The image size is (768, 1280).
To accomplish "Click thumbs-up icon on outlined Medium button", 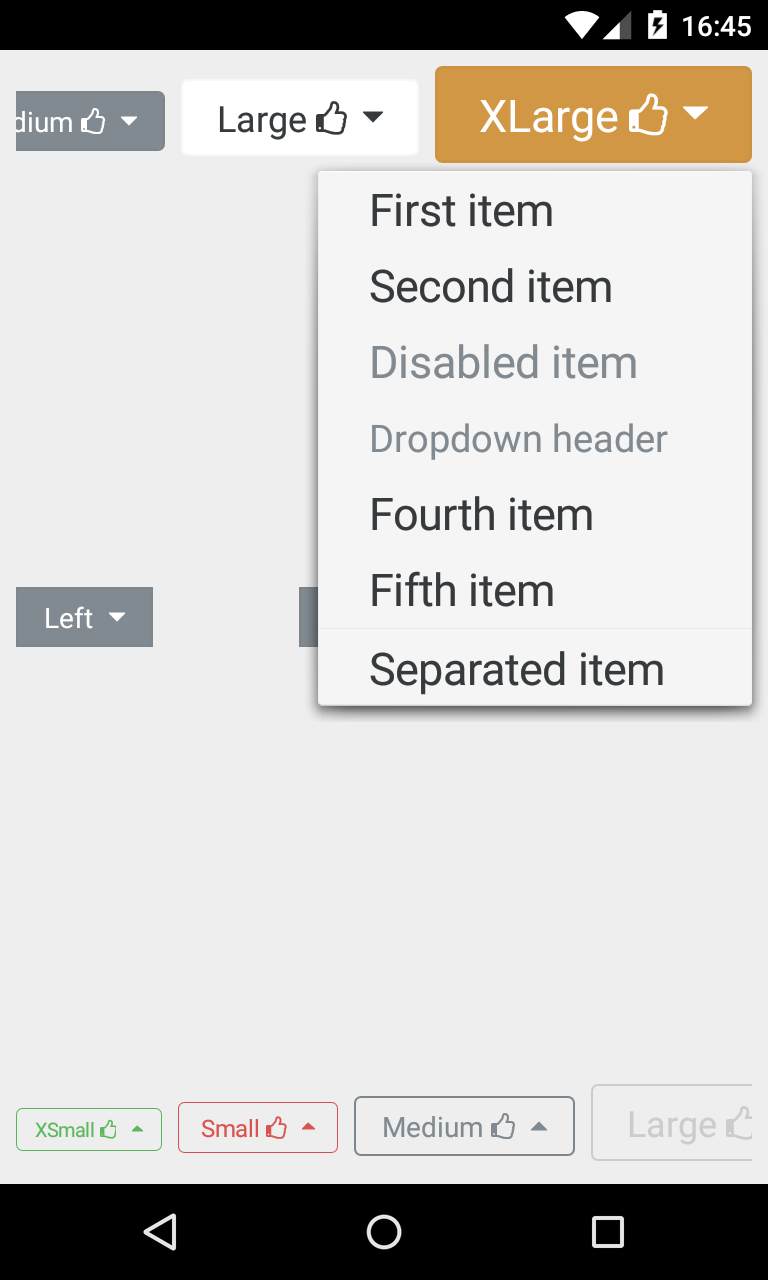I will 503,1127.
